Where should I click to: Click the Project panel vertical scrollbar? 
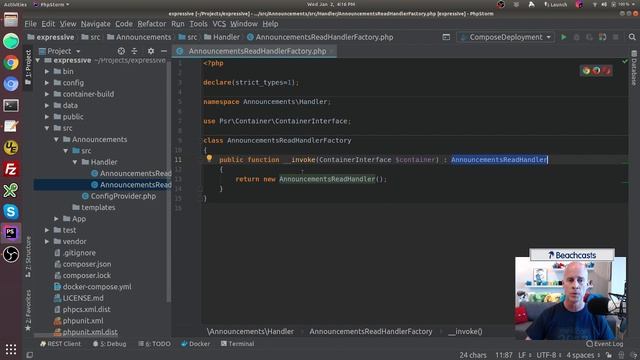point(169,182)
